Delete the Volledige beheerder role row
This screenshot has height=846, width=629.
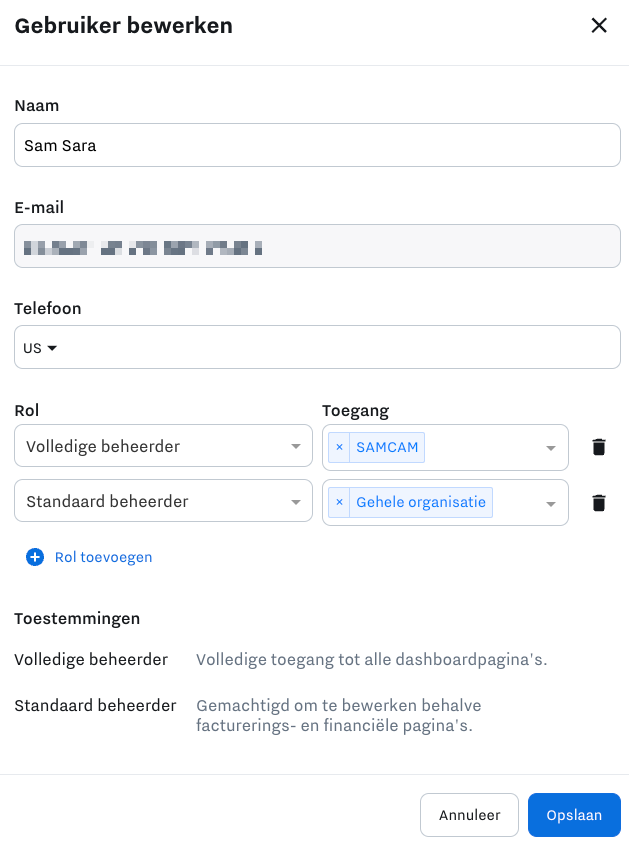pyautogui.click(x=599, y=447)
